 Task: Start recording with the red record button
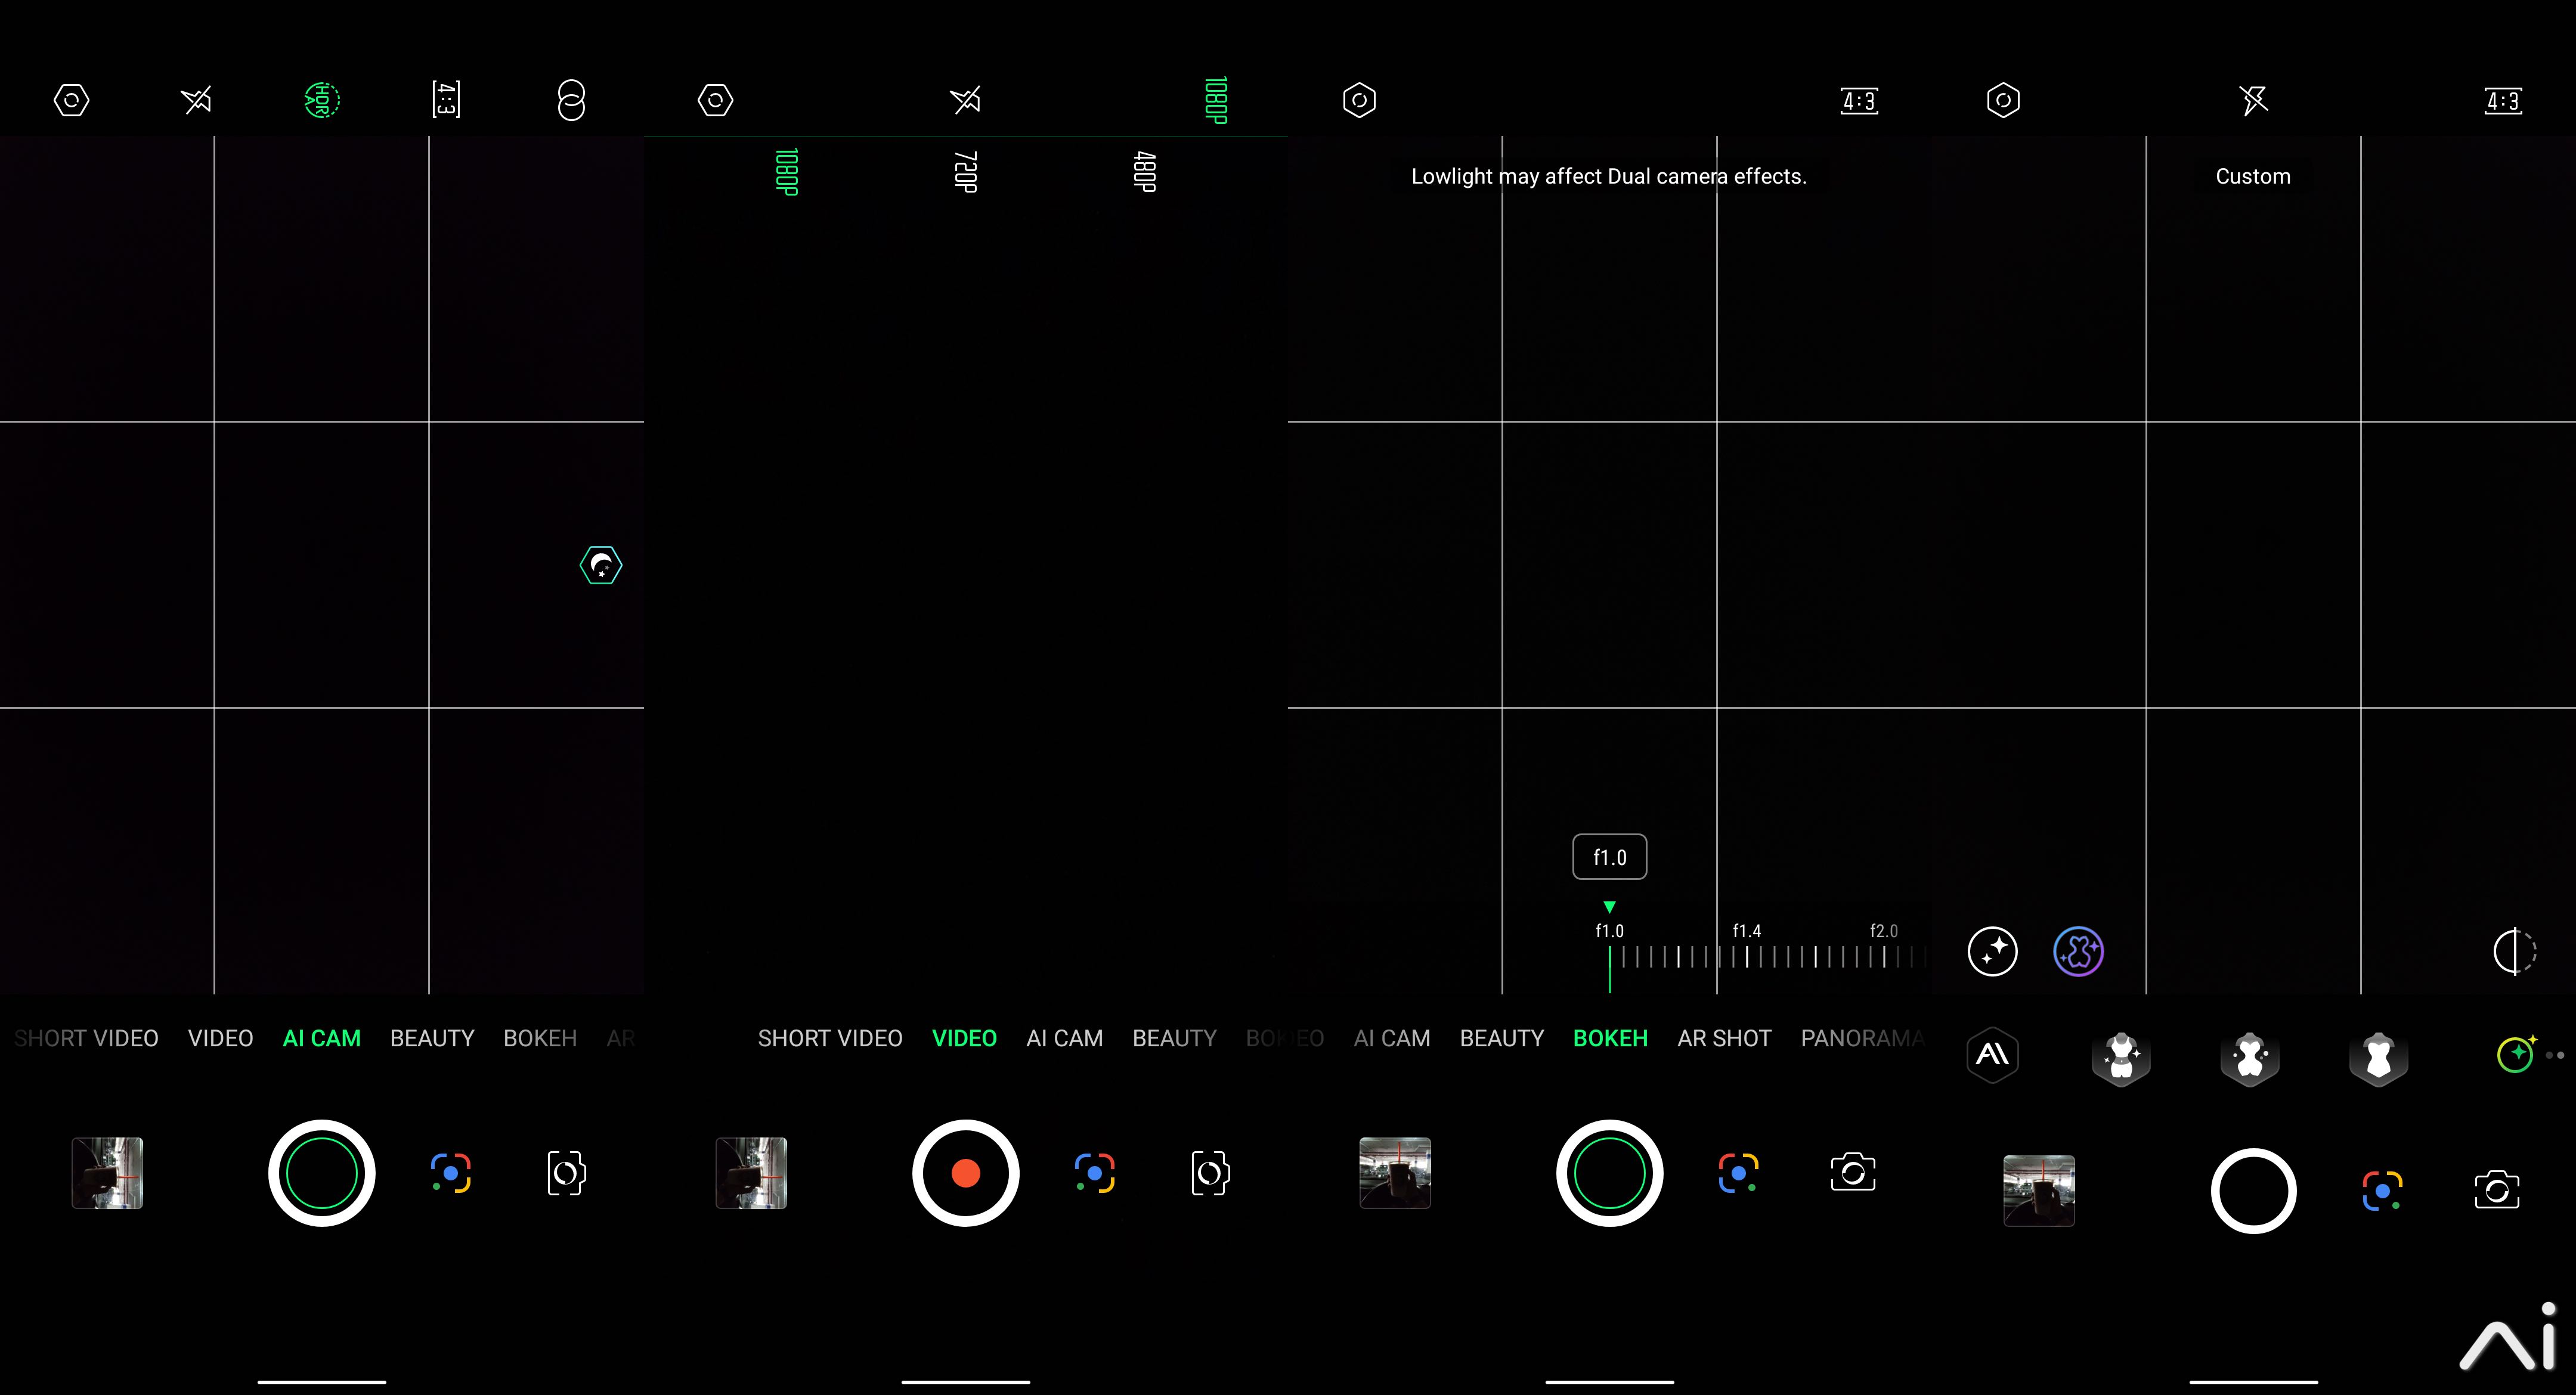tap(966, 1173)
